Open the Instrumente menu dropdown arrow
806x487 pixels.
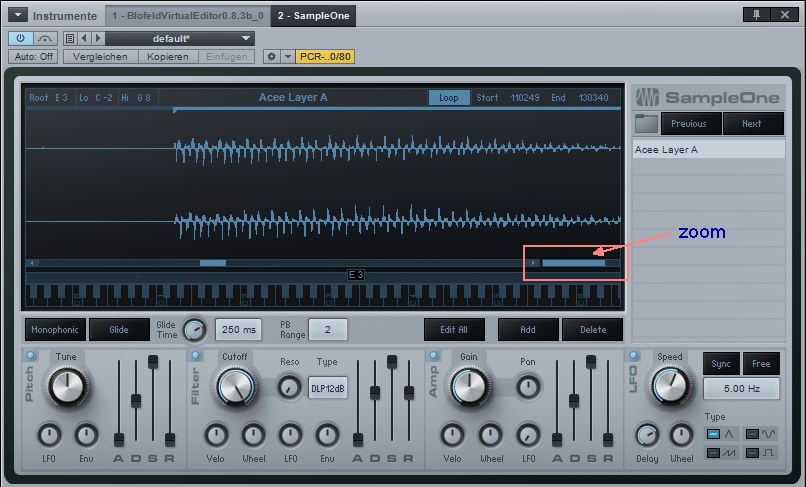tap(17, 15)
